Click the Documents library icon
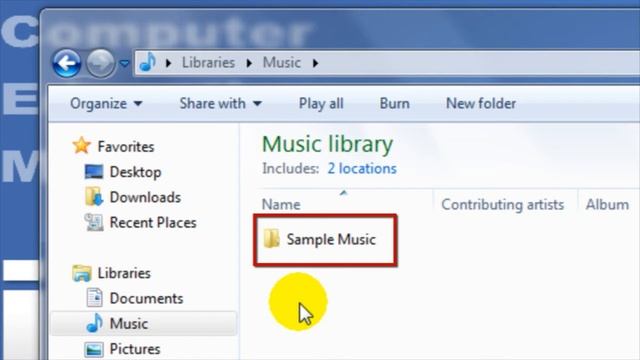The image size is (640, 360). [x=94, y=298]
